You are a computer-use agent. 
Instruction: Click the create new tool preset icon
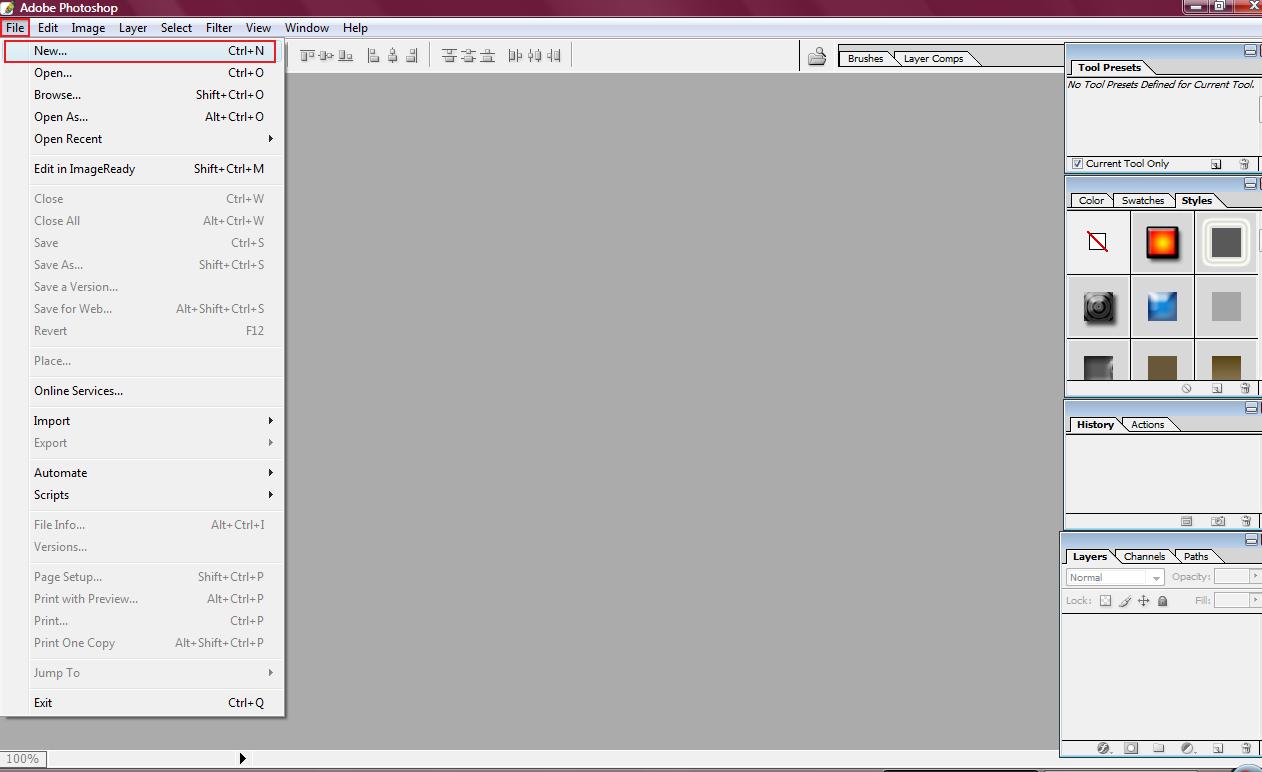pos(1216,164)
